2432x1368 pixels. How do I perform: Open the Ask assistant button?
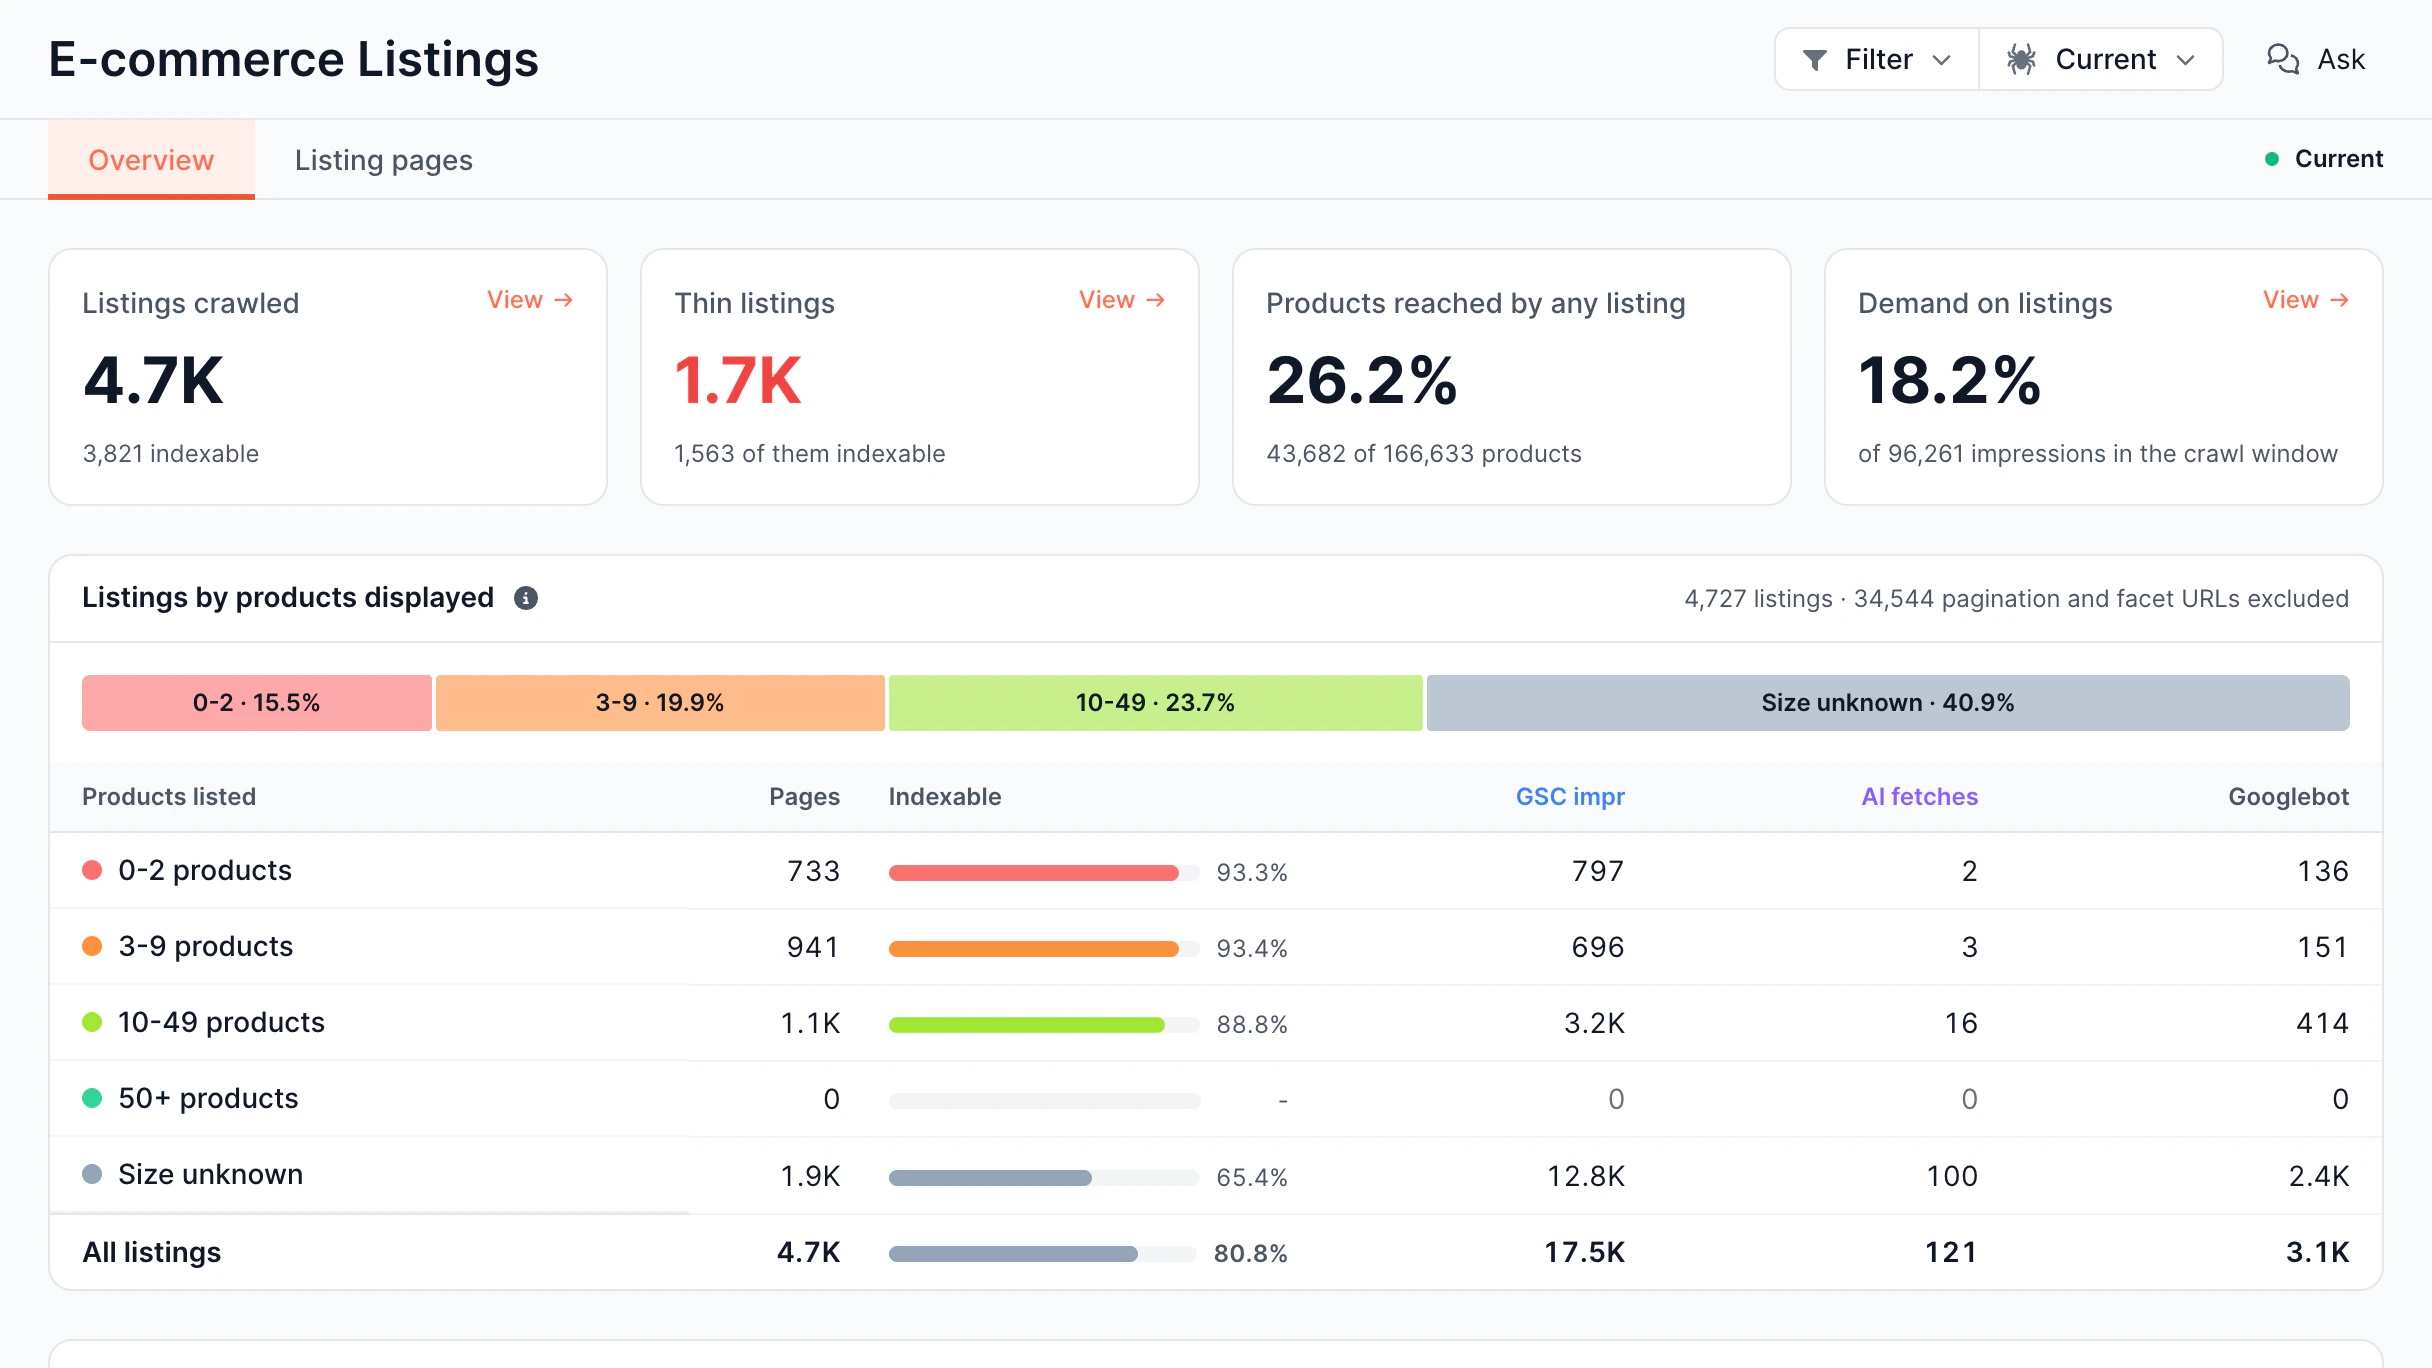tap(2316, 59)
